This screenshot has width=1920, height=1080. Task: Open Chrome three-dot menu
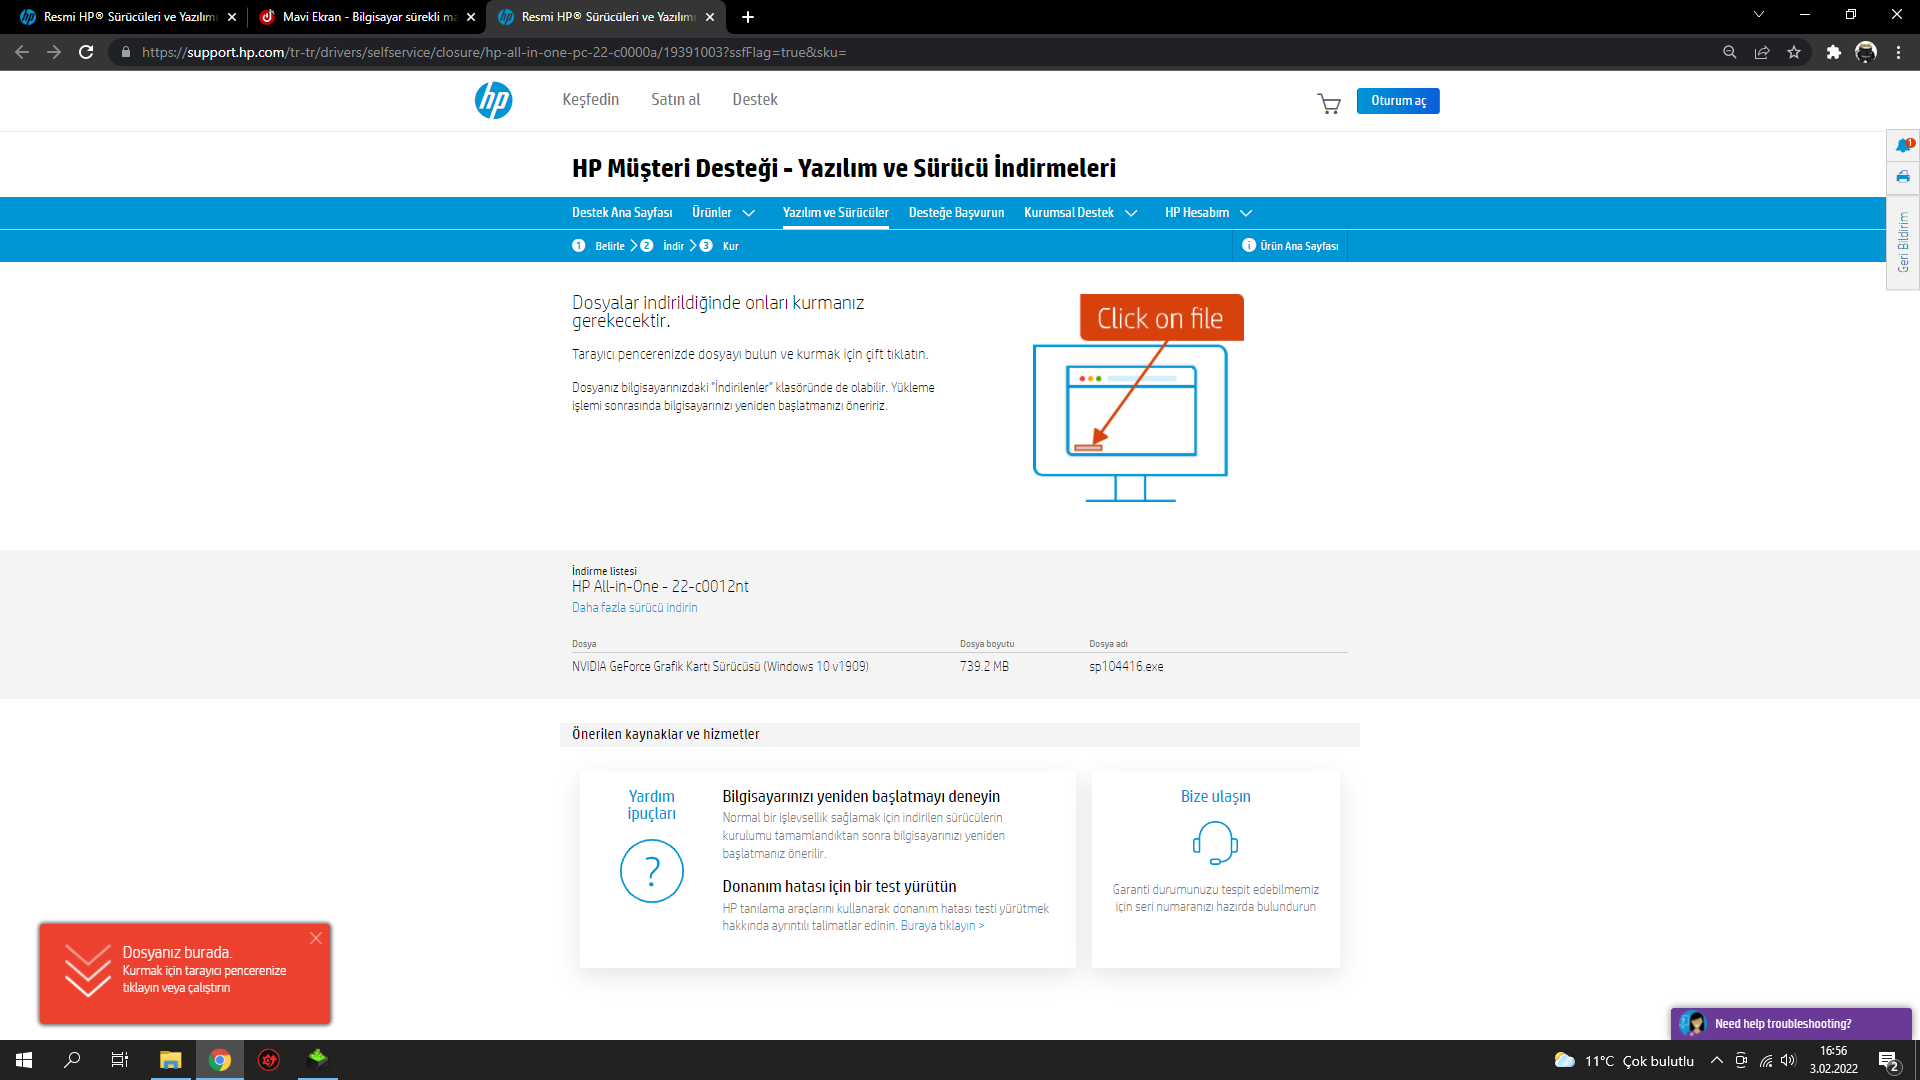(x=1898, y=52)
